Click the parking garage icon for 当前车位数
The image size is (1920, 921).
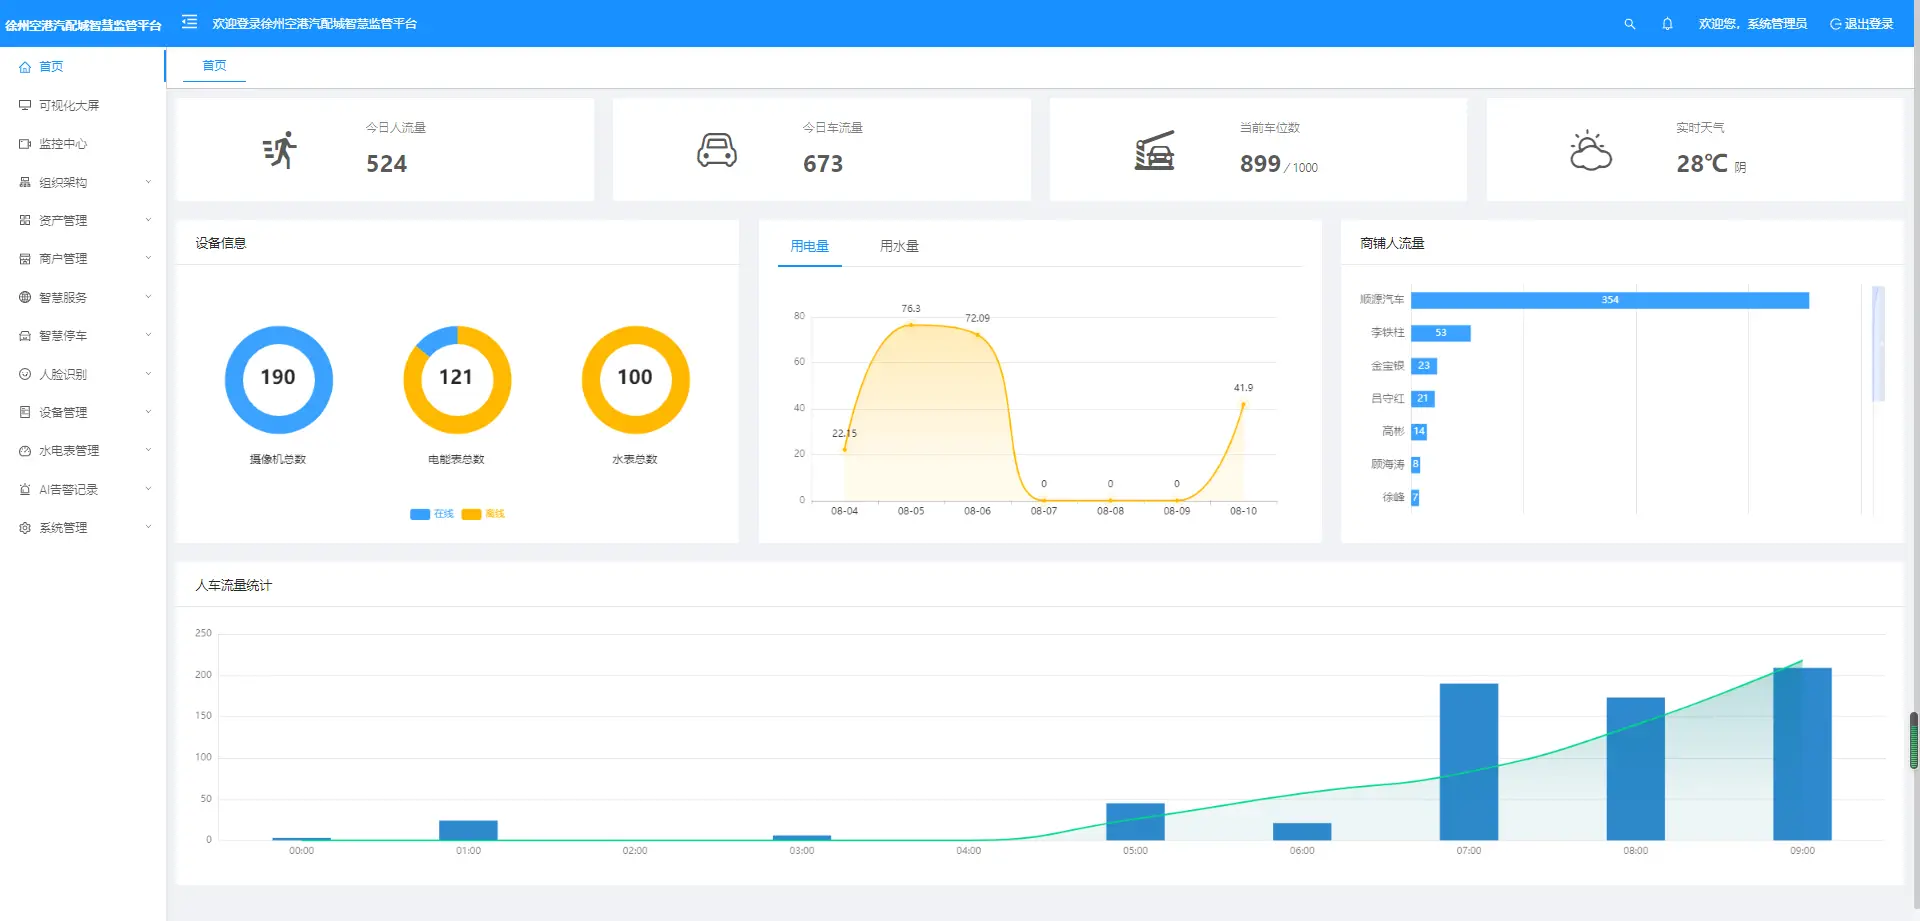[x=1154, y=150]
